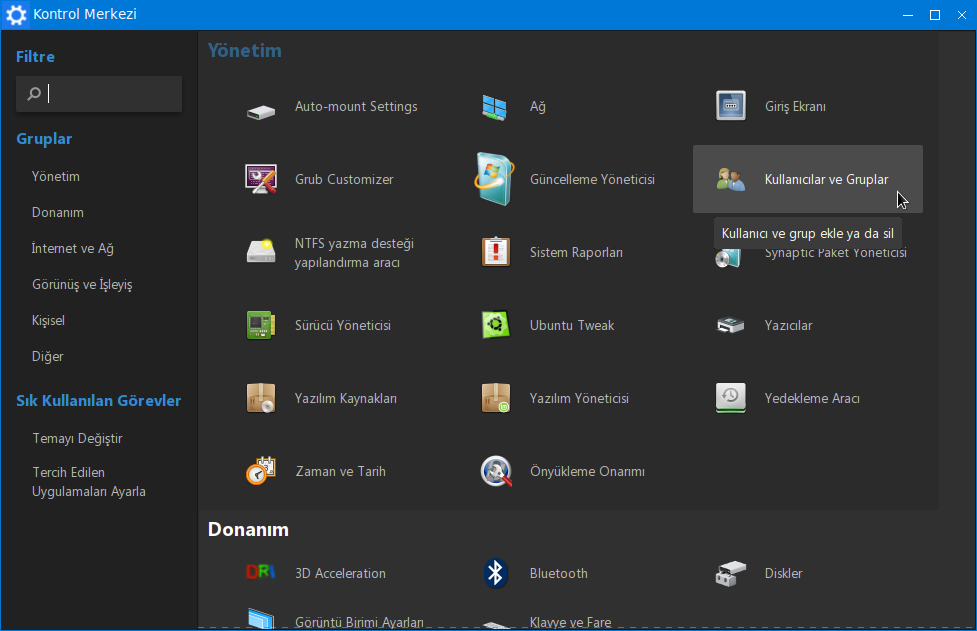
Task: Launch Grub Customizer icon
Action: pyautogui.click(x=260, y=179)
